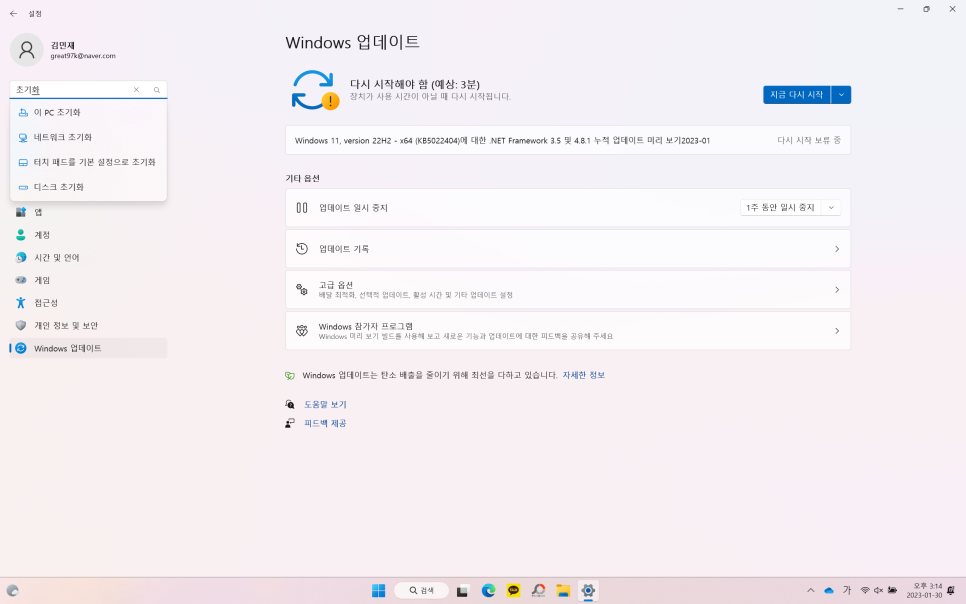Open '개인 정보 및 보안' settings
This screenshot has width=966, height=604.
[88, 325]
